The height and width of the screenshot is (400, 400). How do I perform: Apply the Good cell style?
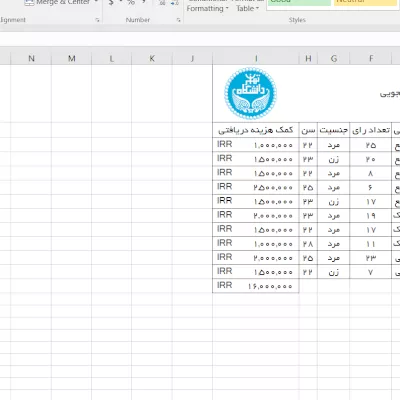pyautogui.click(x=299, y=3)
